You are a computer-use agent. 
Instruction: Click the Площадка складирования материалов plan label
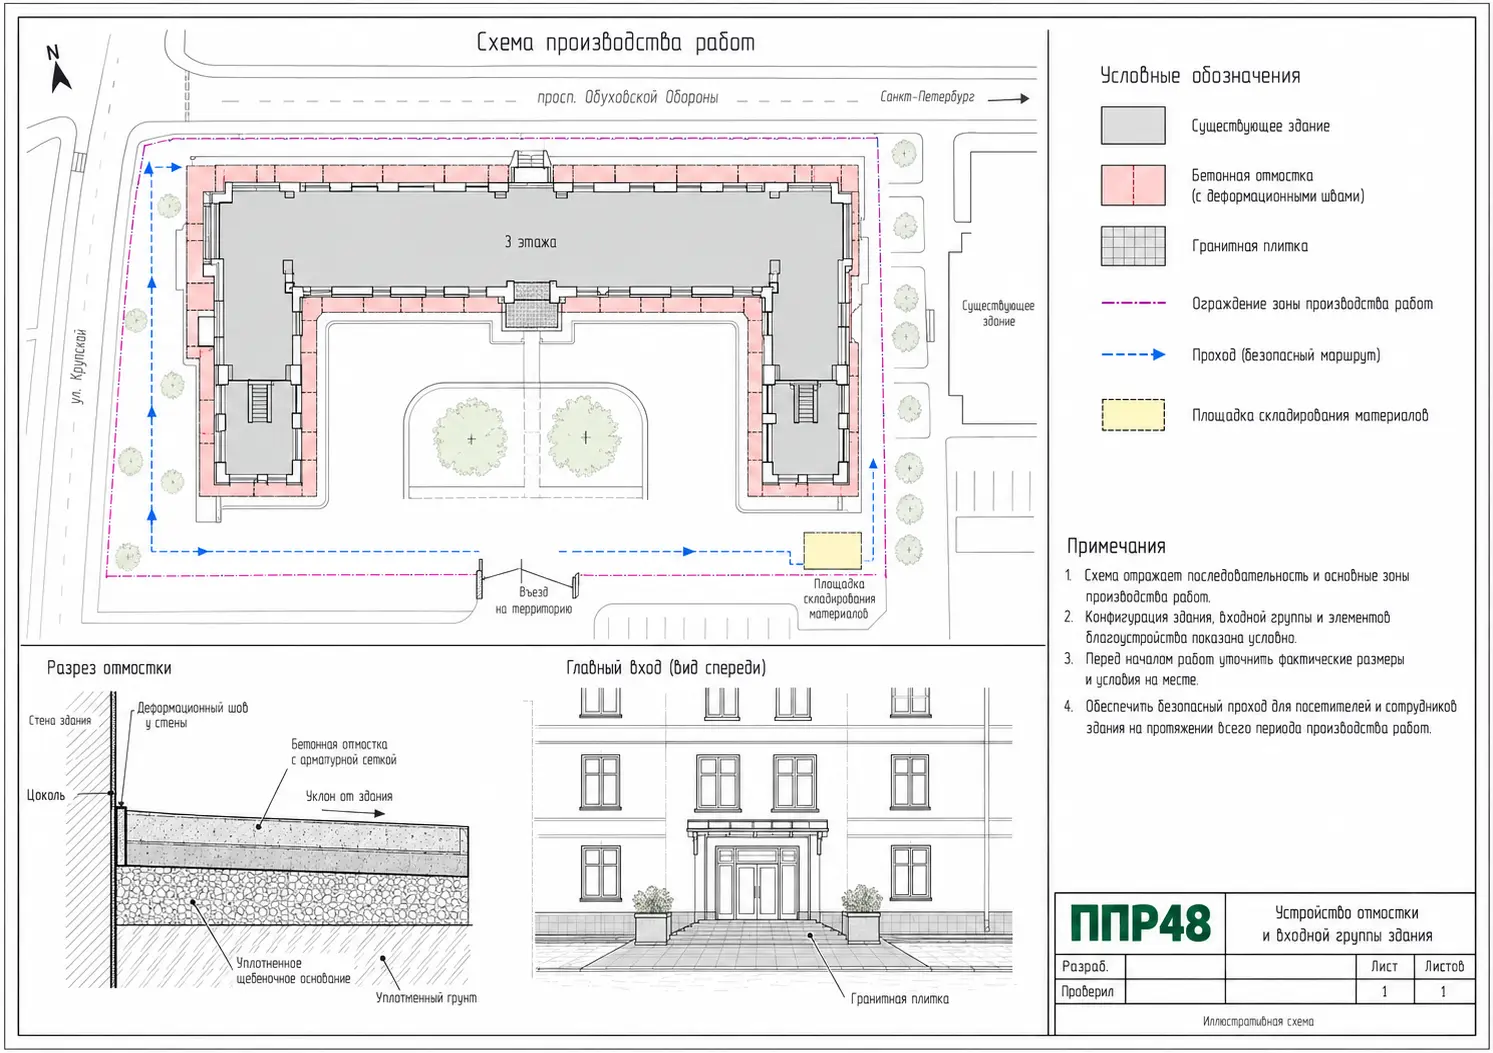[839, 599]
